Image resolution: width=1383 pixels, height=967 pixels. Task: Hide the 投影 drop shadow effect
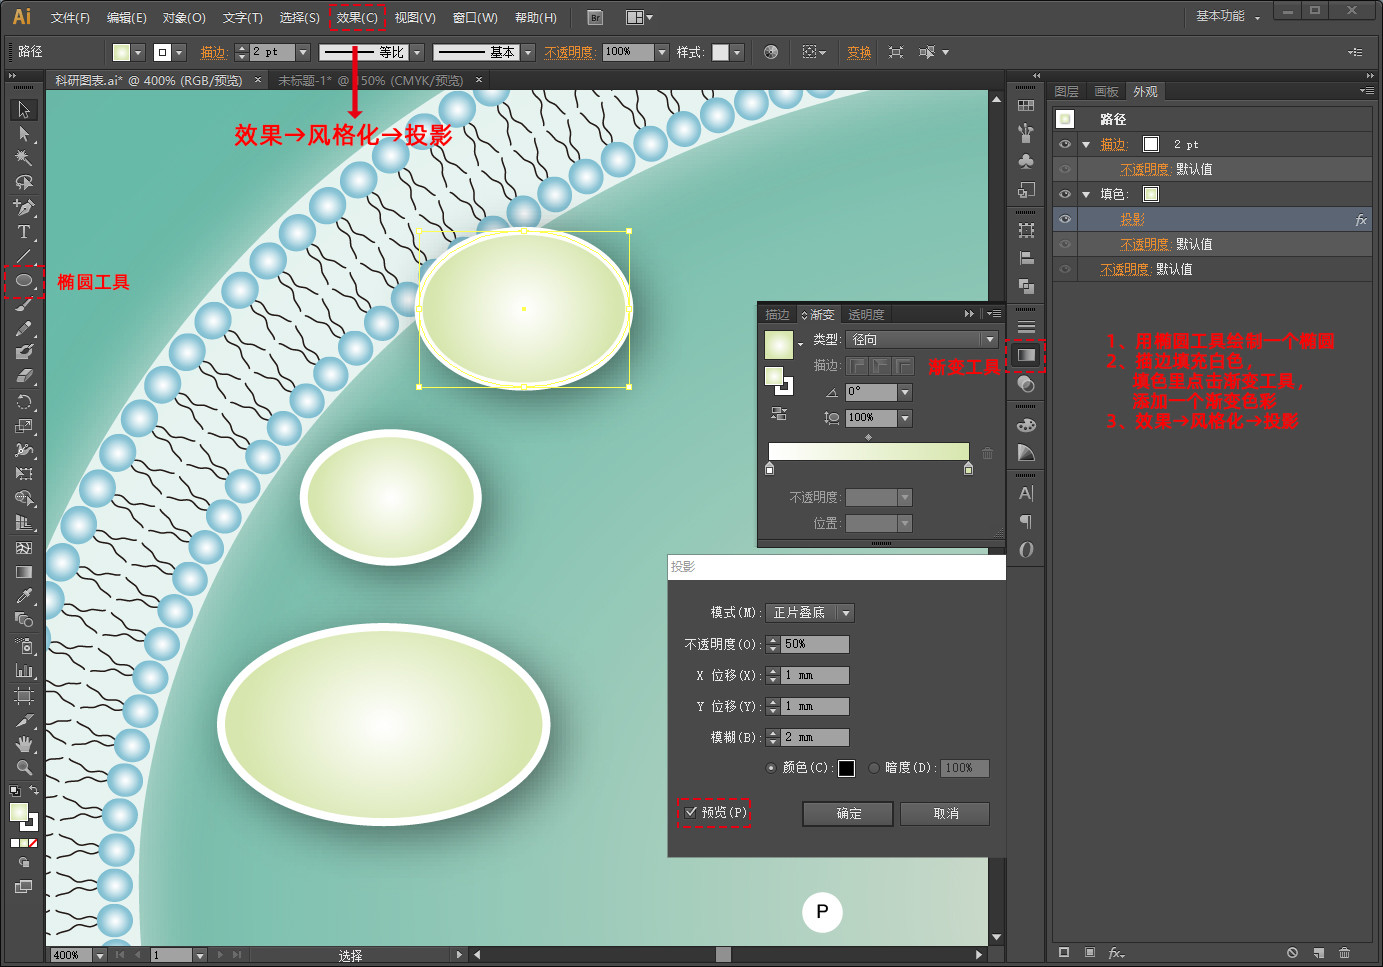(1064, 219)
